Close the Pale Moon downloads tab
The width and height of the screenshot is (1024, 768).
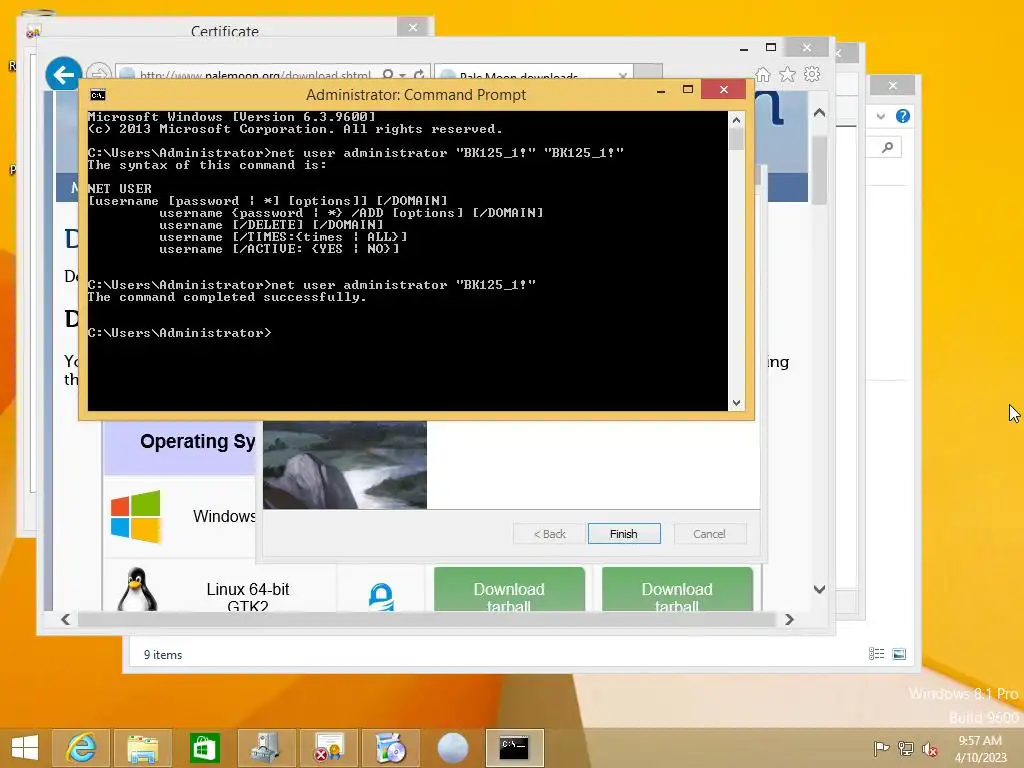[623, 75]
